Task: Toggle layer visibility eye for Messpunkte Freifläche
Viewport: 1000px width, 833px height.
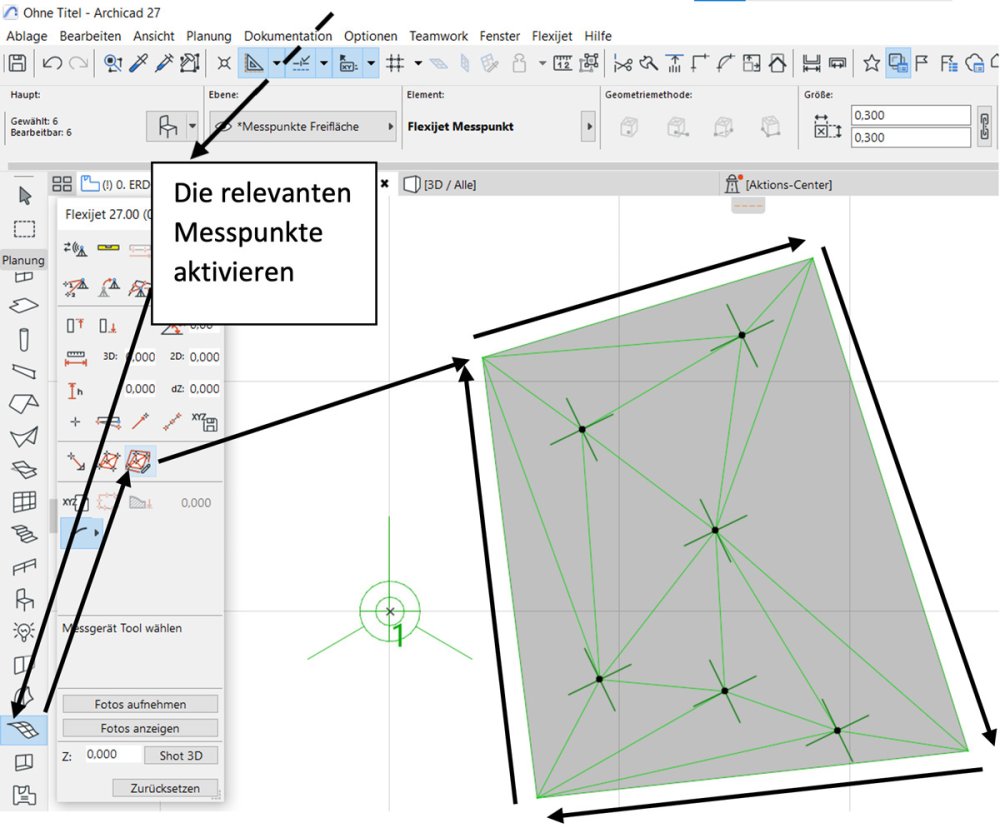Action: (x=223, y=126)
